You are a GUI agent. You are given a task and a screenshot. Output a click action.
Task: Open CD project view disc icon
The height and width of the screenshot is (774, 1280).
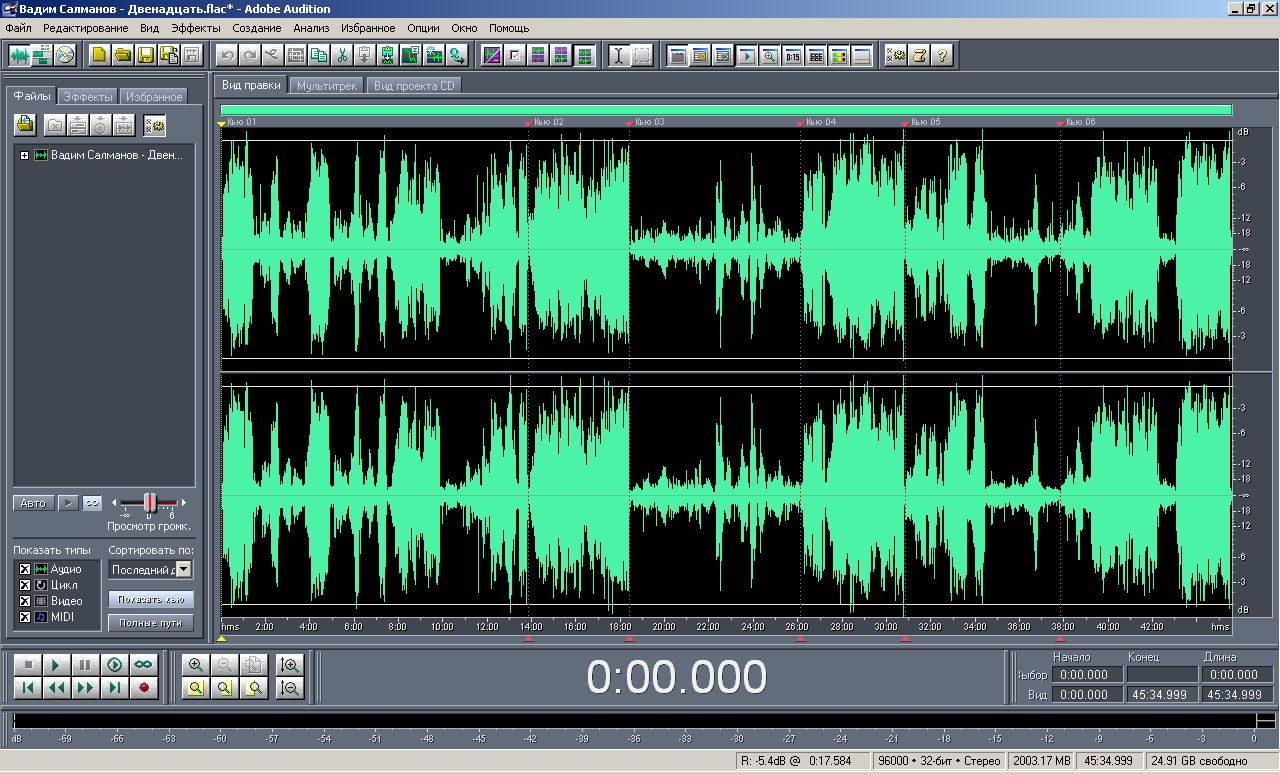(x=65, y=55)
